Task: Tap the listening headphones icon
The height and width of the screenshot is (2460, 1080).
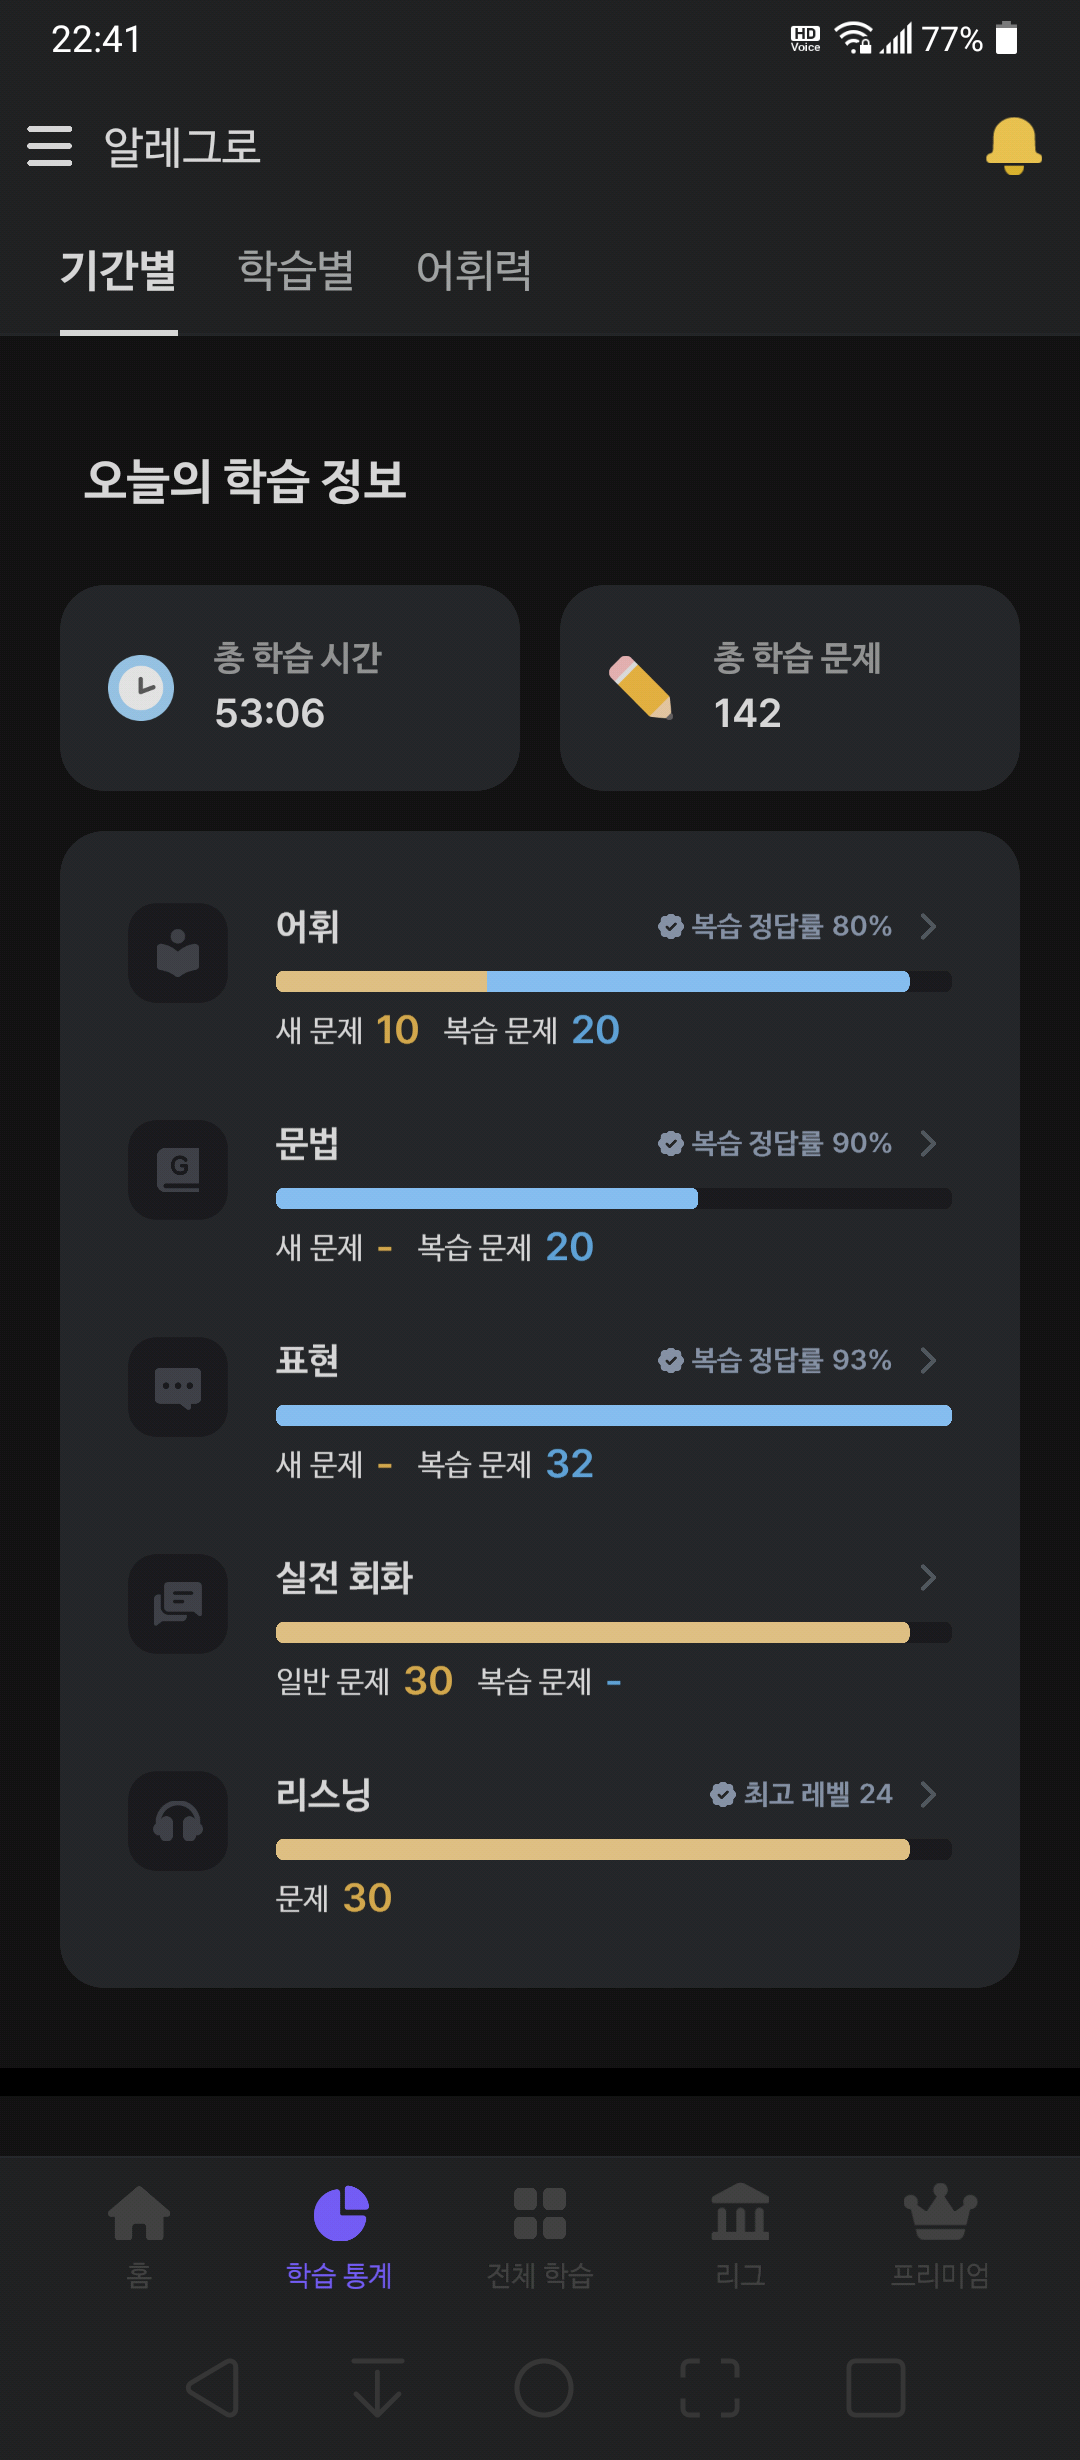Action: [x=178, y=1821]
